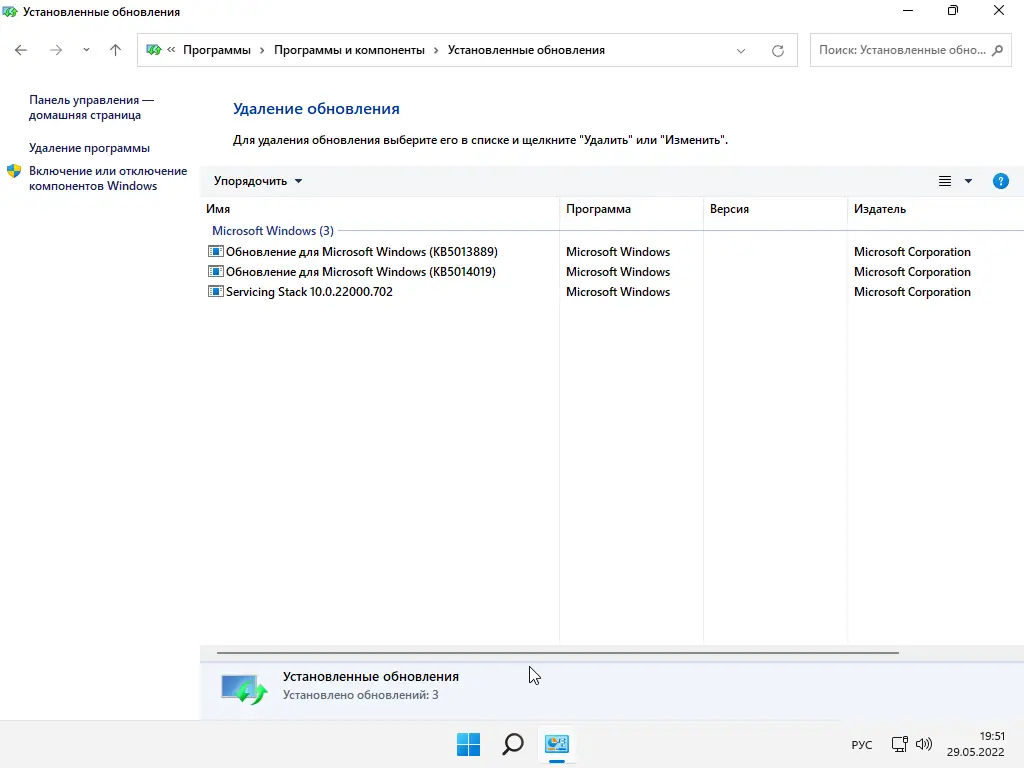Click the icon beside Servicing Stack 10.0.22000.702

pyautogui.click(x=214, y=291)
